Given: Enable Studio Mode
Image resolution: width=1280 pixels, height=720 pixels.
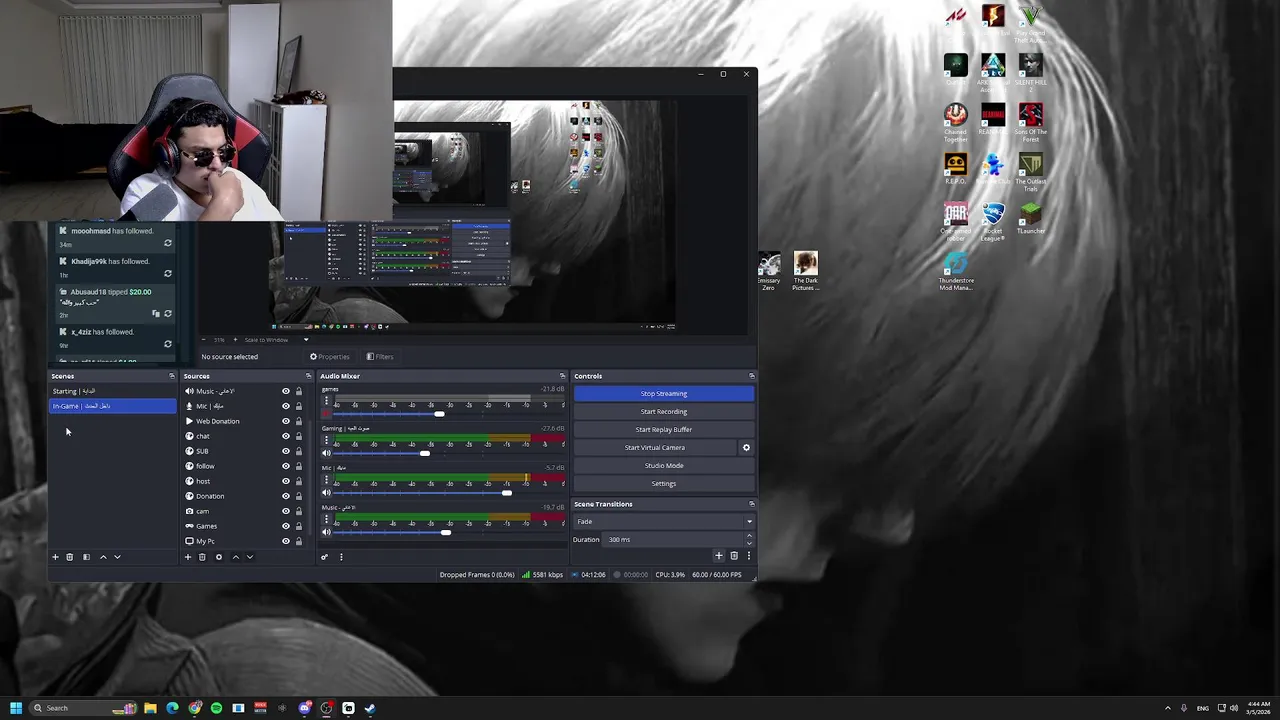Looking at the screenshot, I should [664, 465].
